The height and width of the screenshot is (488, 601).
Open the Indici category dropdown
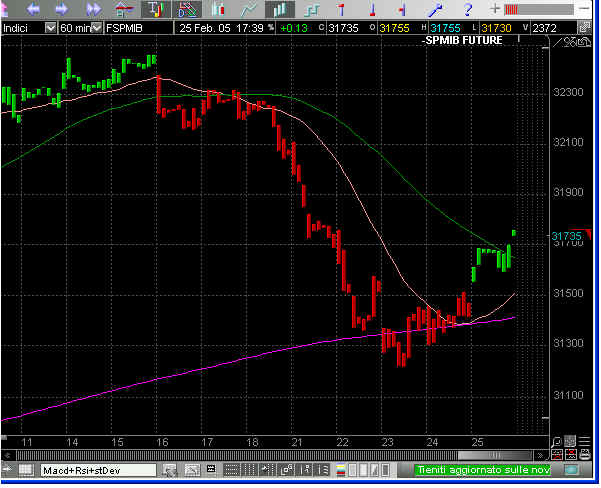[52, 28]
